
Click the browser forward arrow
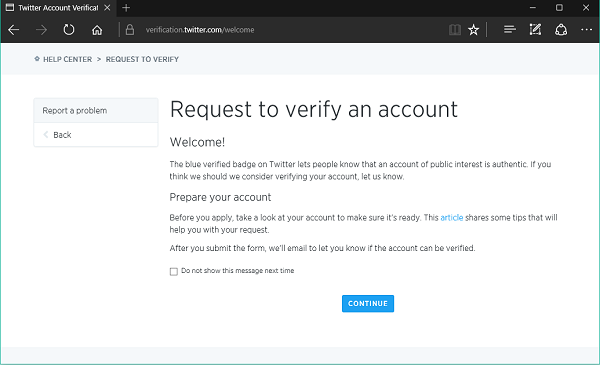[x=41, y=30]
